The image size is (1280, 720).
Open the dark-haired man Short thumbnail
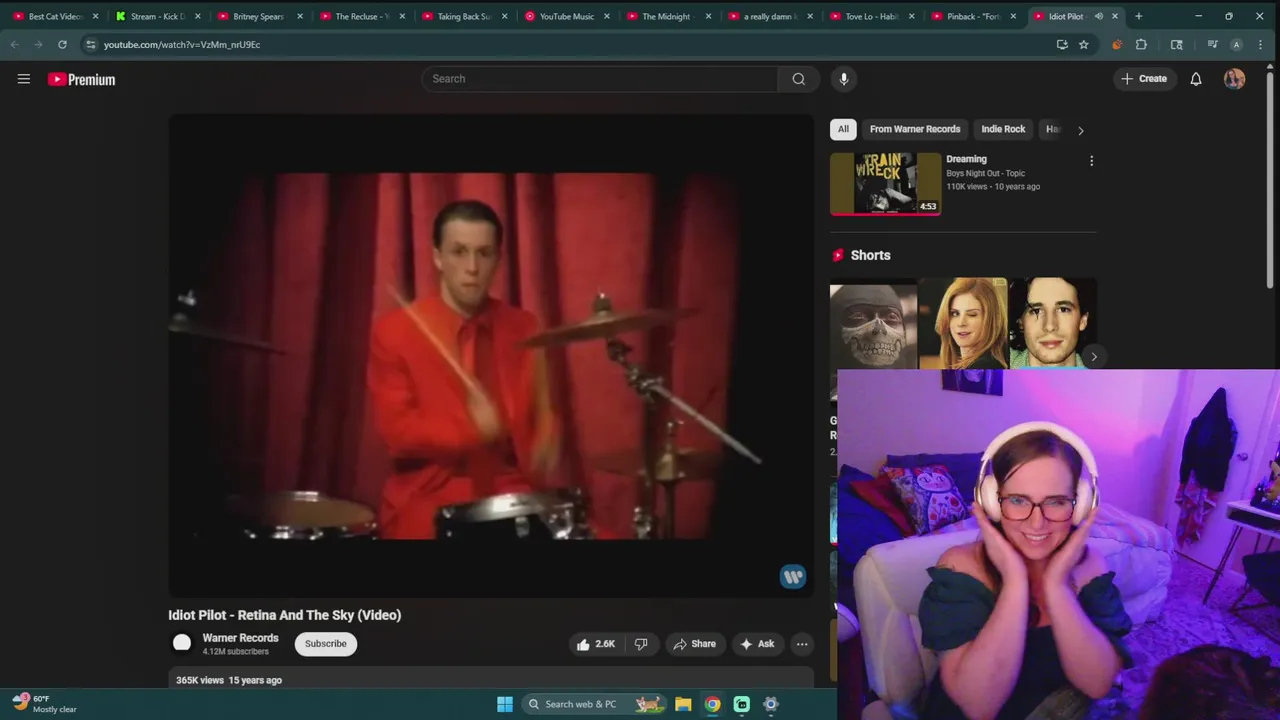[1052, 324]
